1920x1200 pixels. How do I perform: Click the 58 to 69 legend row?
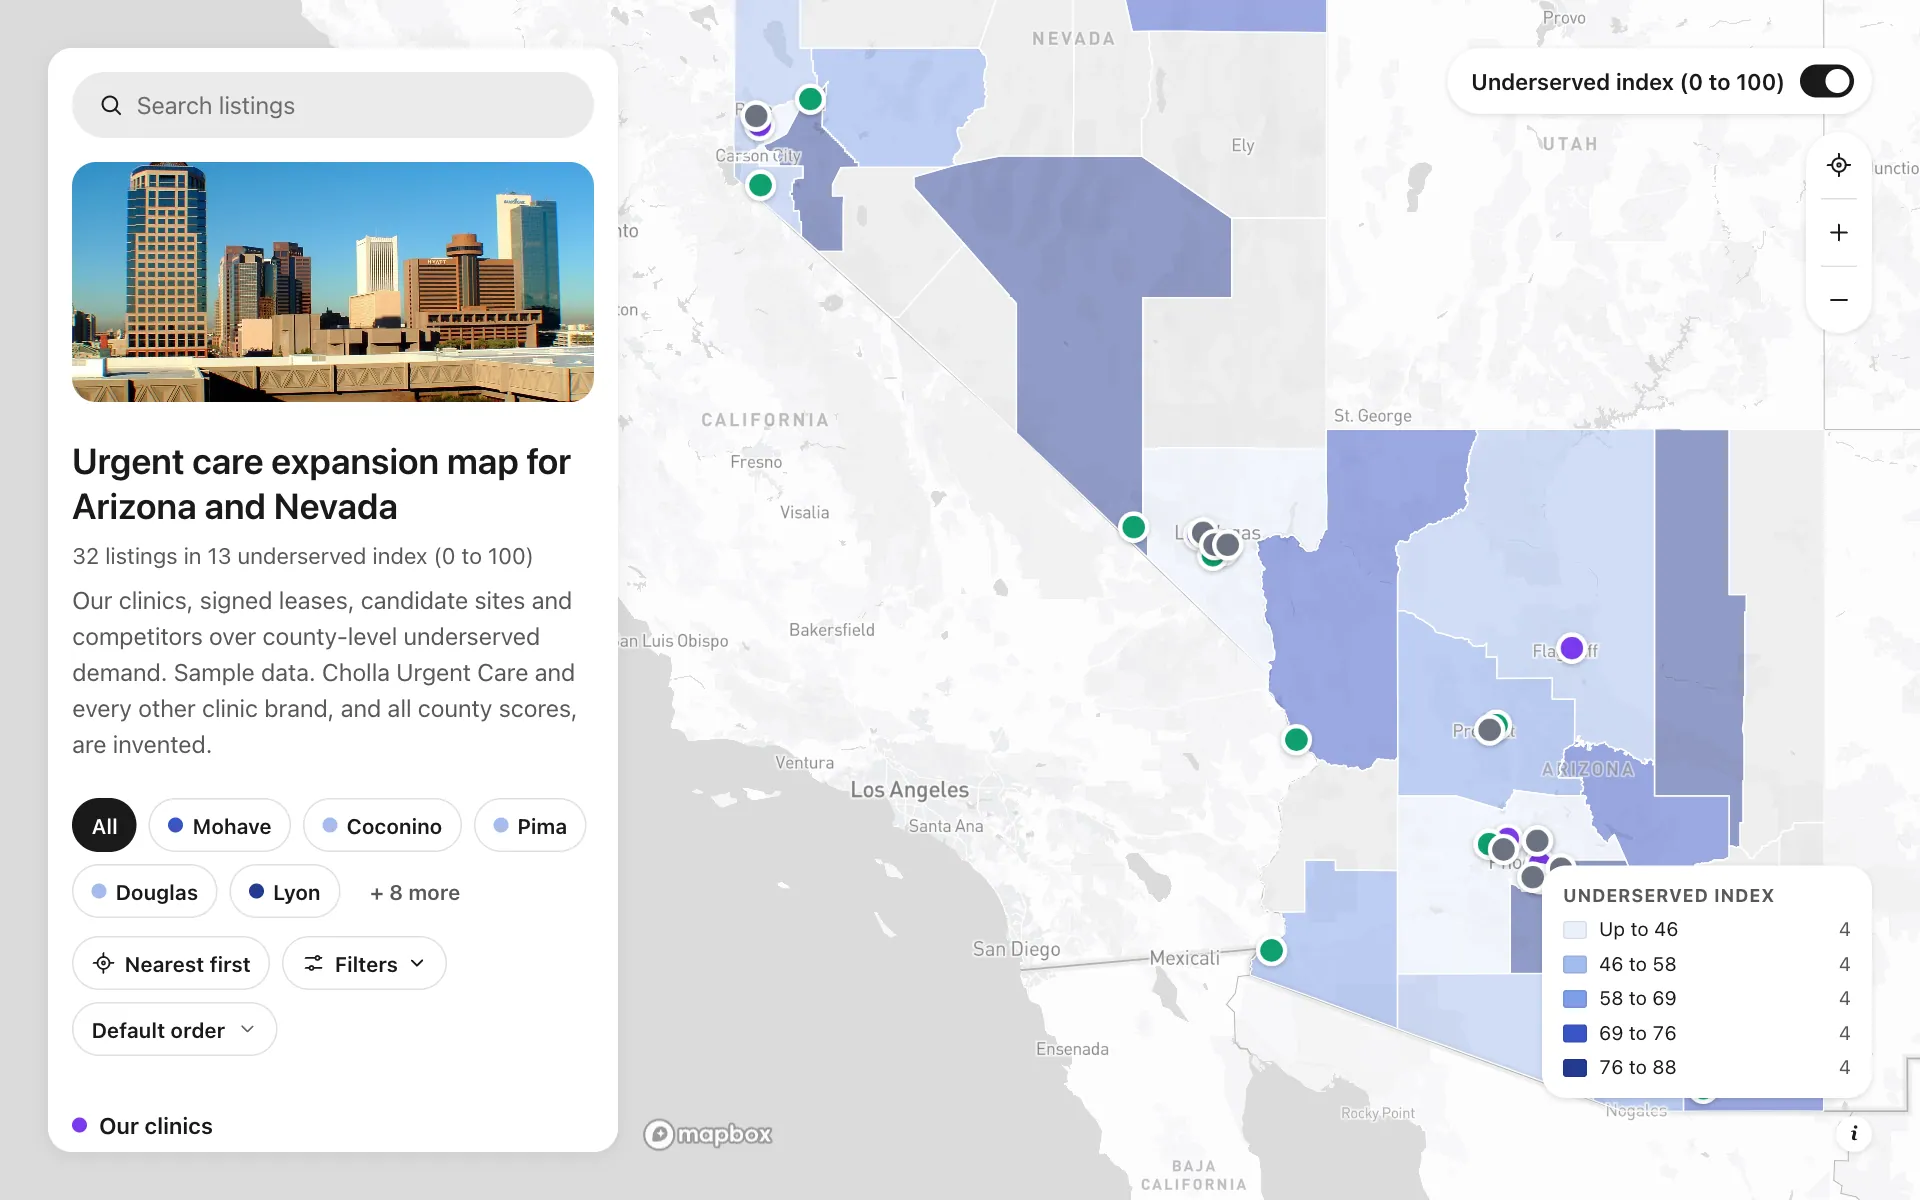1706,998
